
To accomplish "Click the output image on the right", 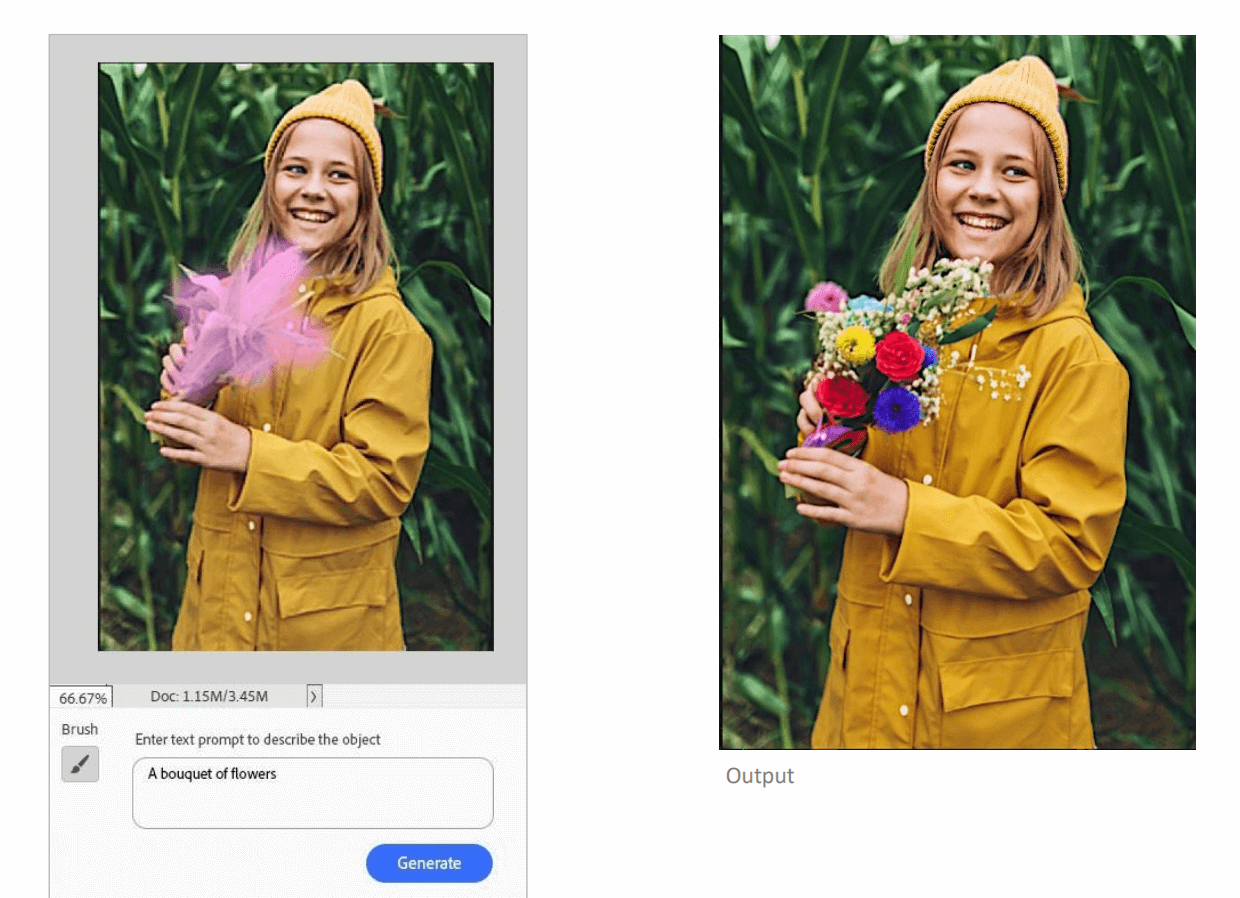I will (x=957, y=392).
